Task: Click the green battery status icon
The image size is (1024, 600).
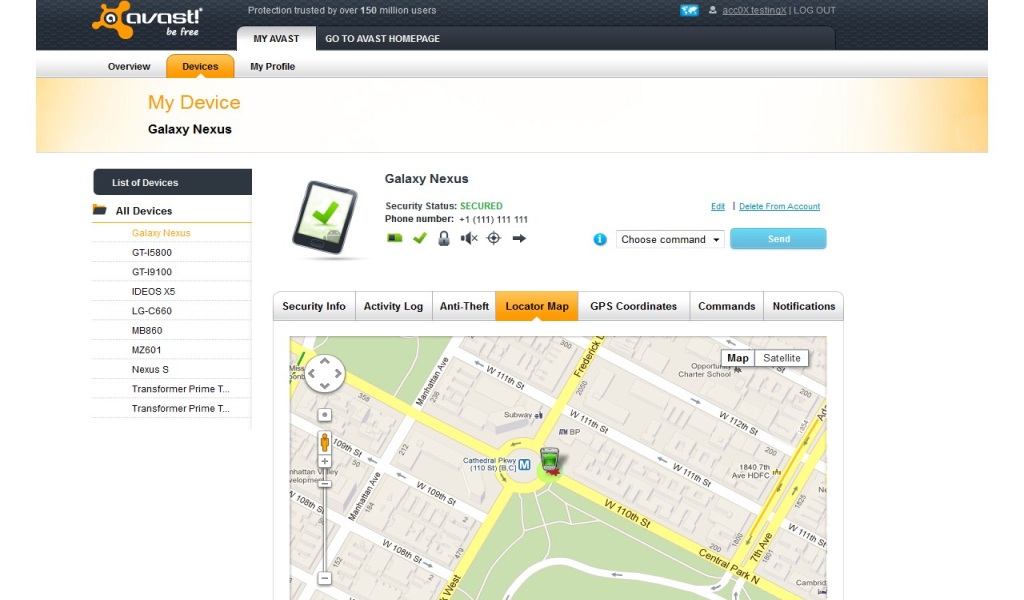Action: click(x=395, y=238)
